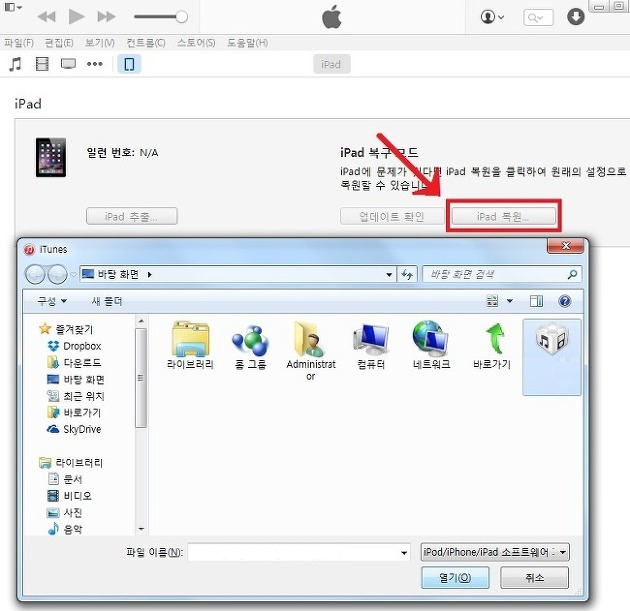This screenshot has width=630, height=611.
Task: Open the recent locations arrow beside nav buttons
Action: [74, 275]
